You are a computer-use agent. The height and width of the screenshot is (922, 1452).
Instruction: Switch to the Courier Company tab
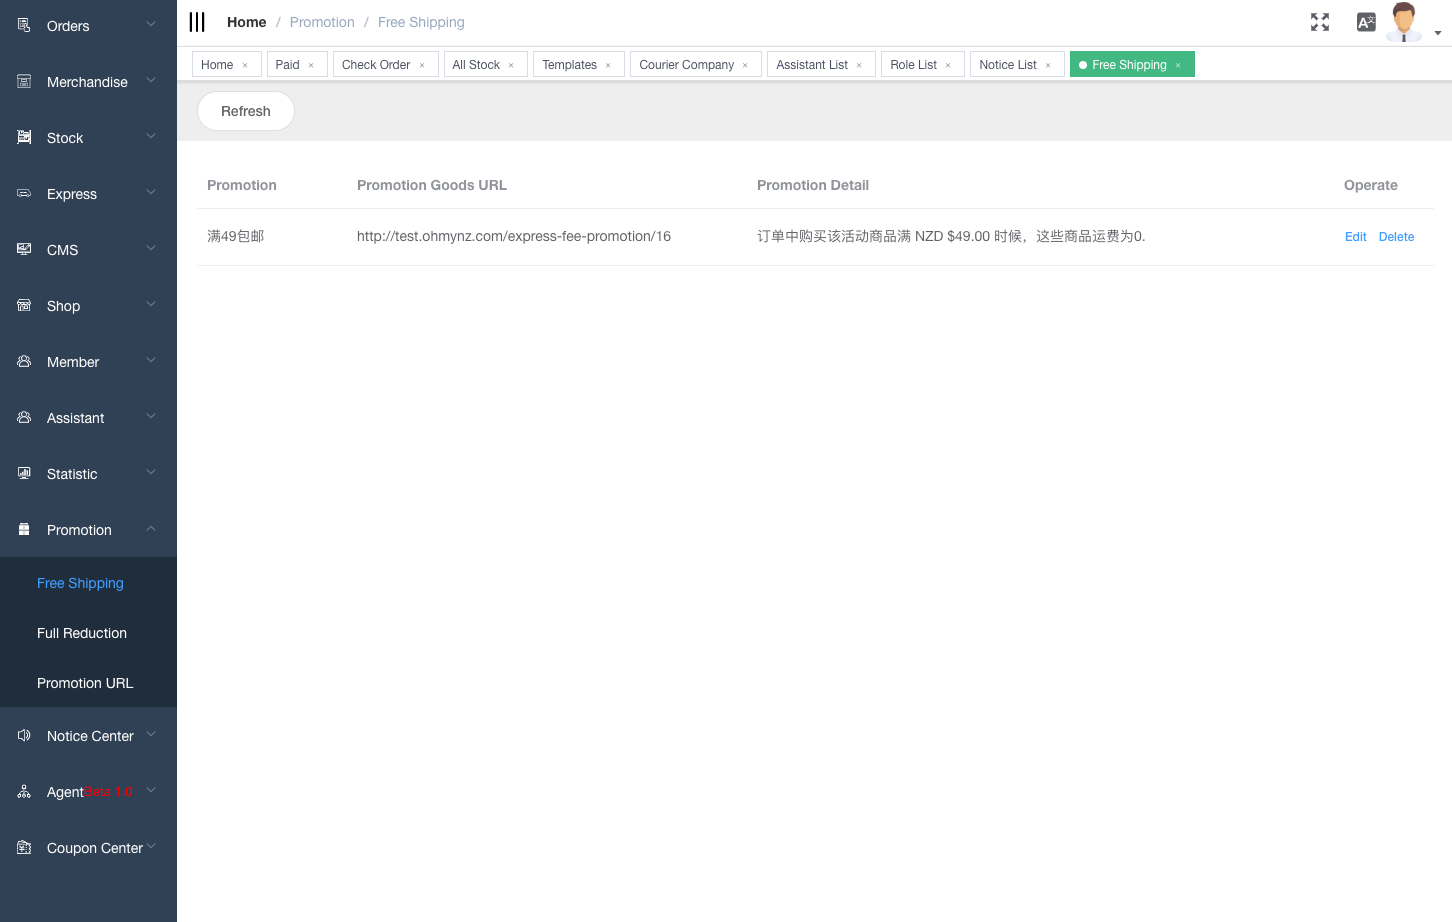pos(686,64)
